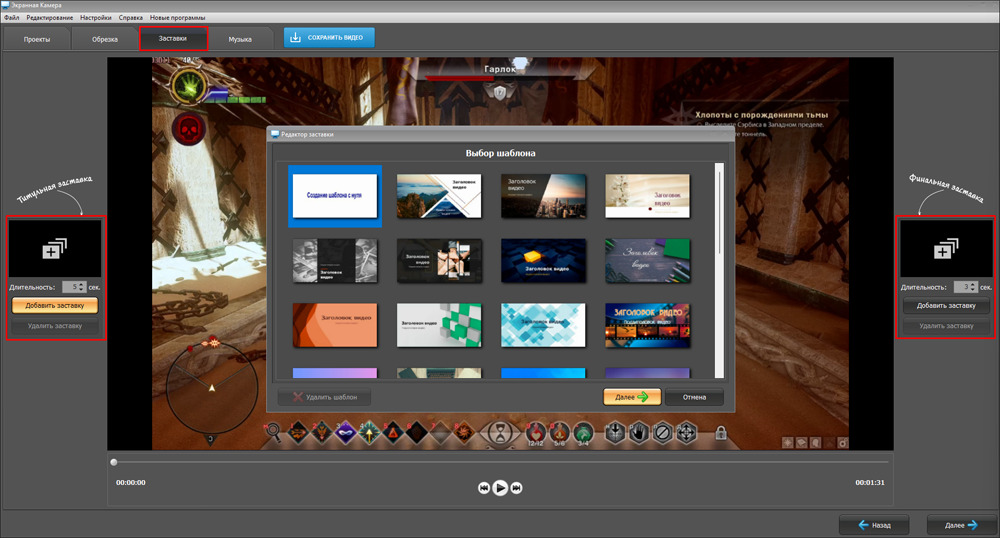The height and width of the screenshot is (538, 1000).
Task: Click the playback timeline slider handle
Action: 114,462
